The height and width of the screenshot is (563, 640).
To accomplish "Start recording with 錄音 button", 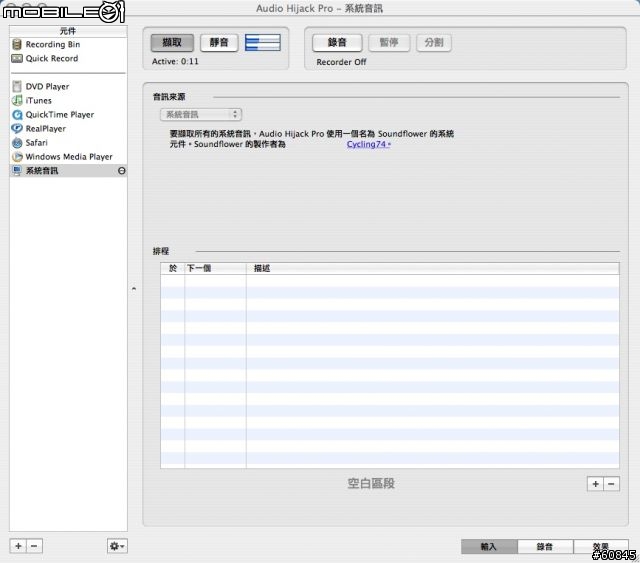I will (337, 42).
